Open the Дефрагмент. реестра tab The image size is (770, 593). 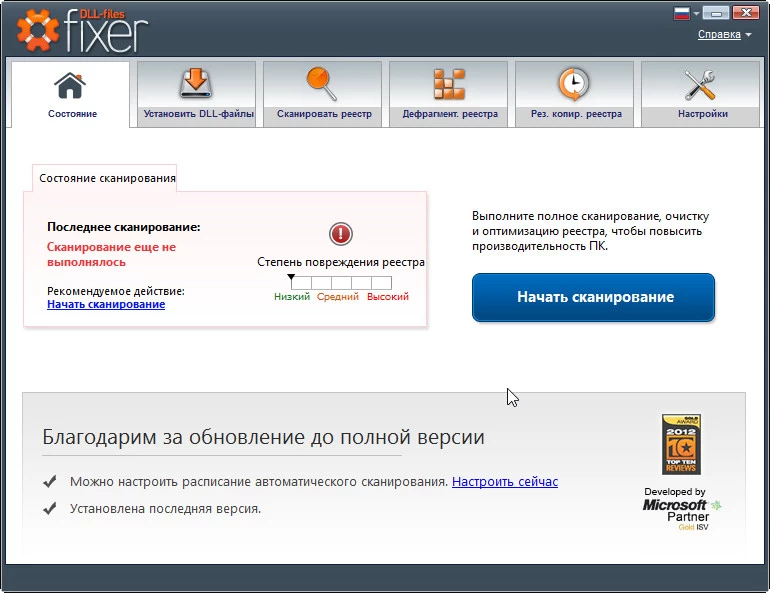point(449,114)
